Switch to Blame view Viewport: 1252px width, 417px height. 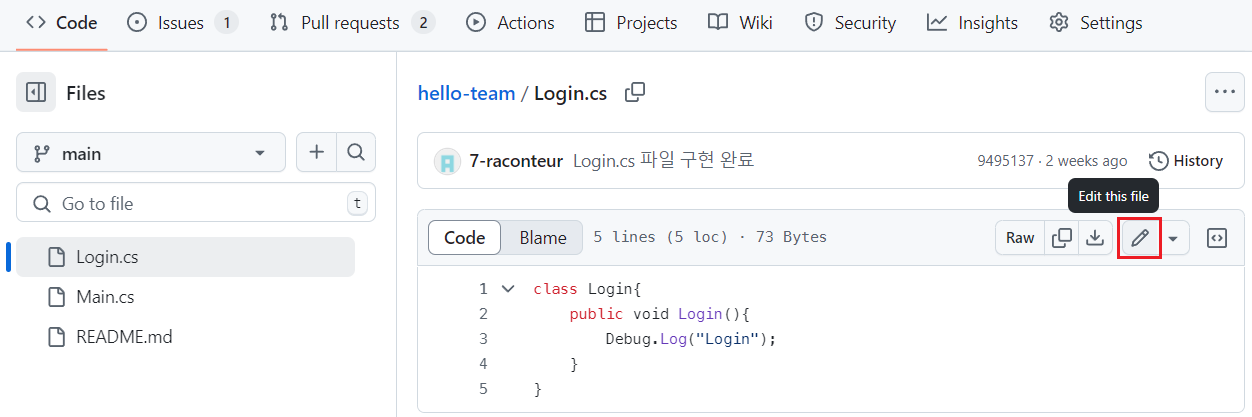click(543, 237)
